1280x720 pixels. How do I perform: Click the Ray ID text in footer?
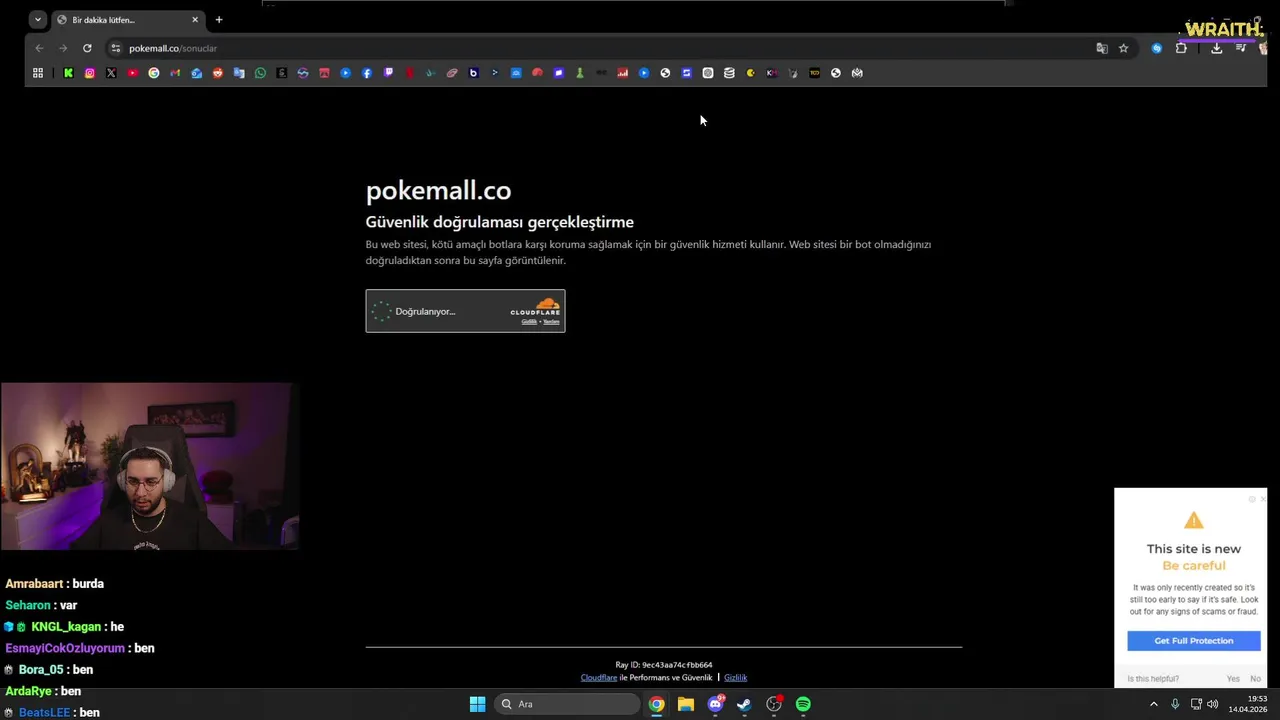[x=664, y=665]
